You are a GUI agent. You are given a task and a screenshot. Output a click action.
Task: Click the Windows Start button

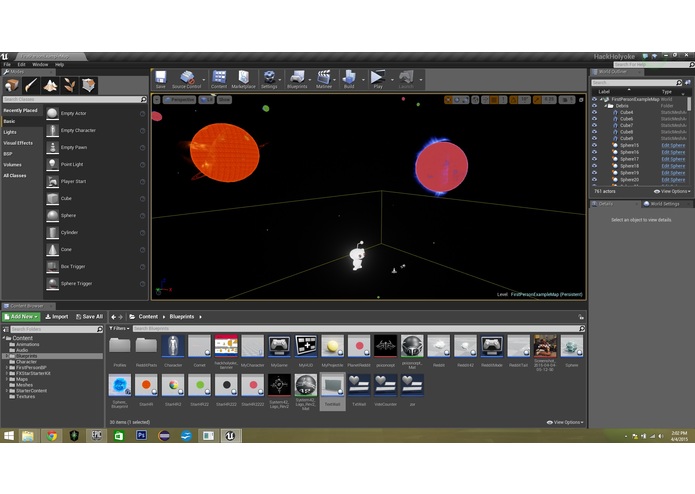pos(8,436)
